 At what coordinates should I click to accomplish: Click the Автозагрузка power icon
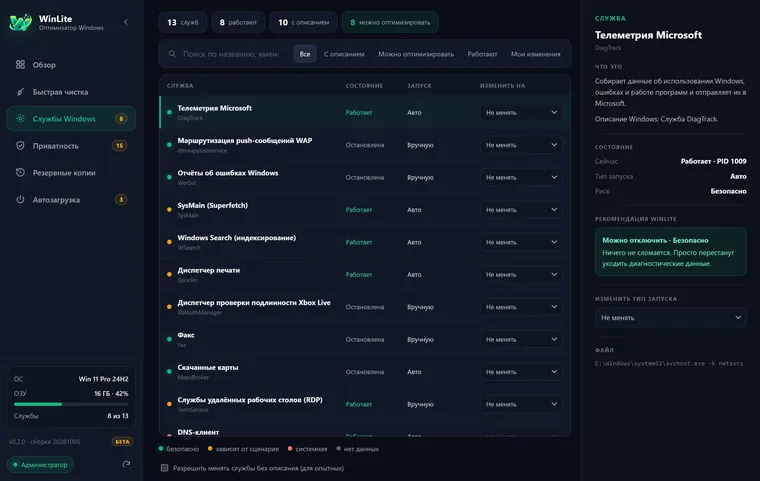(20, 199)
